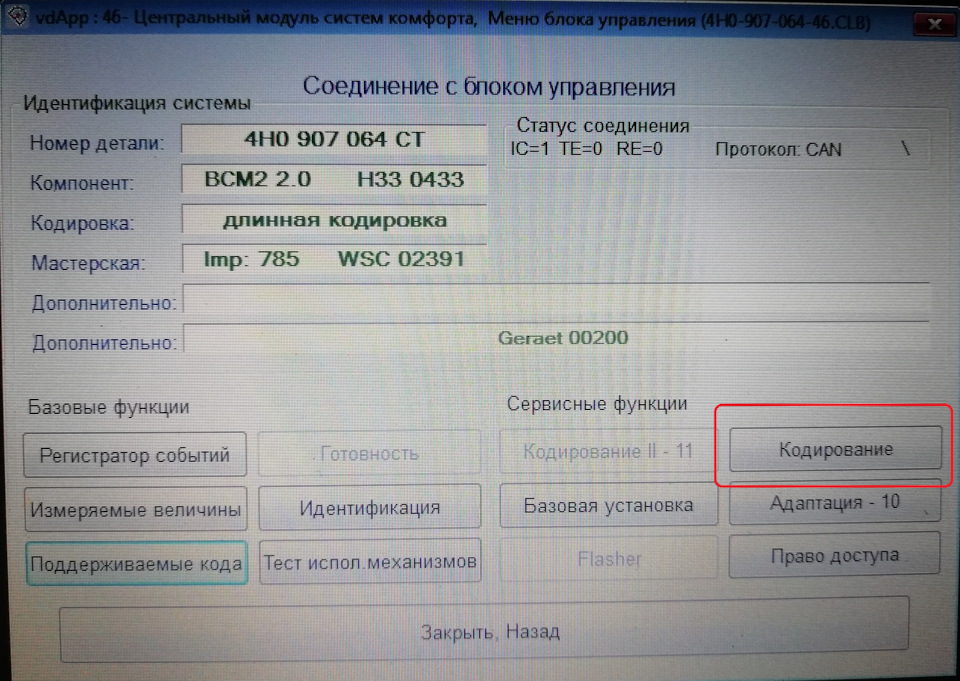
Task: Click the disabled Готовность button
Action: point(369,453)
